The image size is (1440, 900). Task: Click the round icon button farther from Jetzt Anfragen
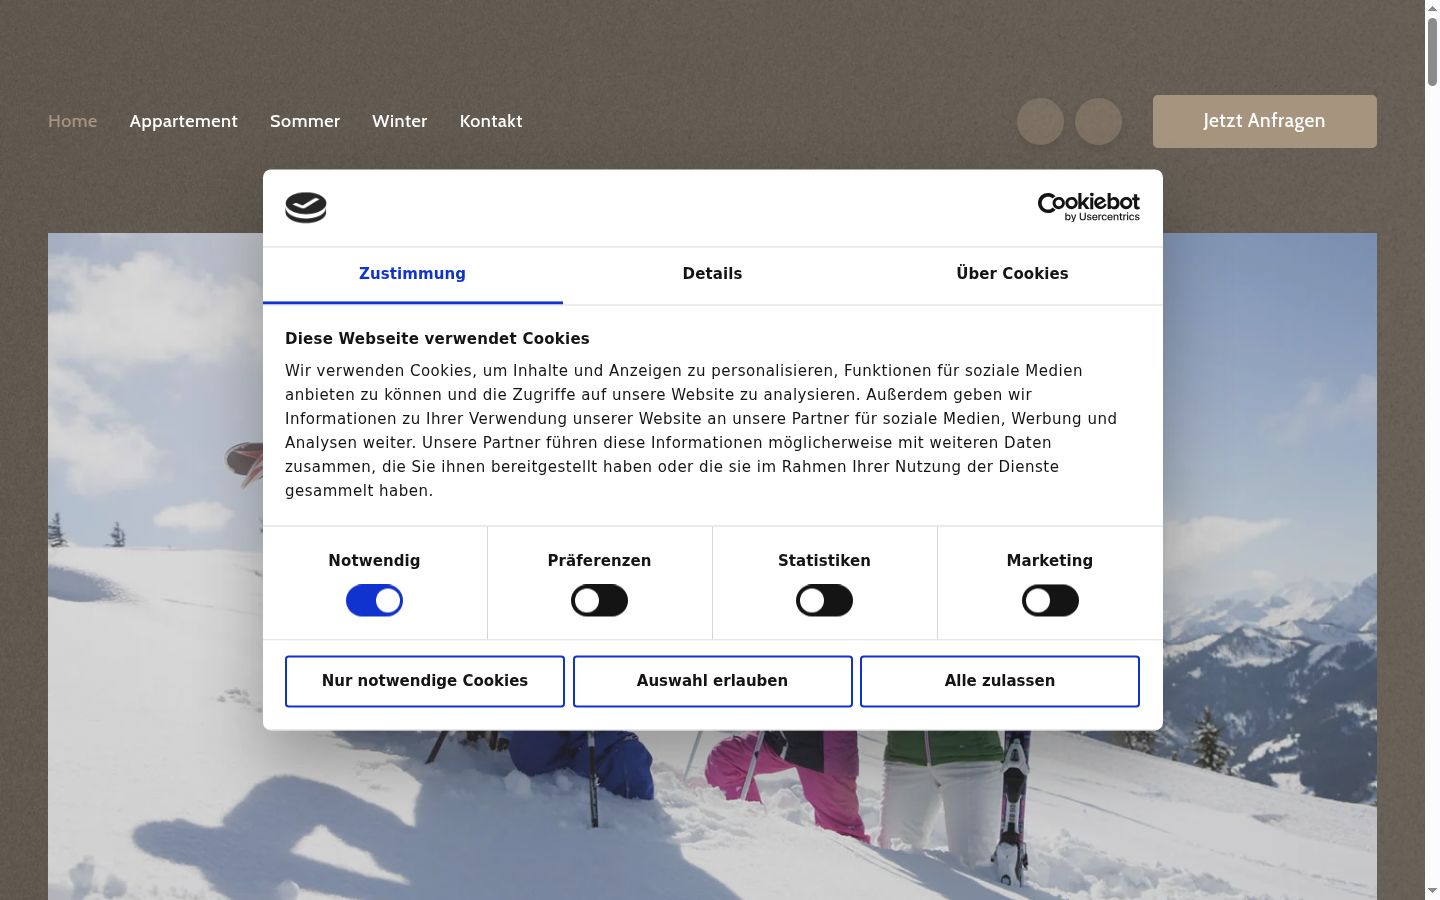click(x=1040, y=121)
